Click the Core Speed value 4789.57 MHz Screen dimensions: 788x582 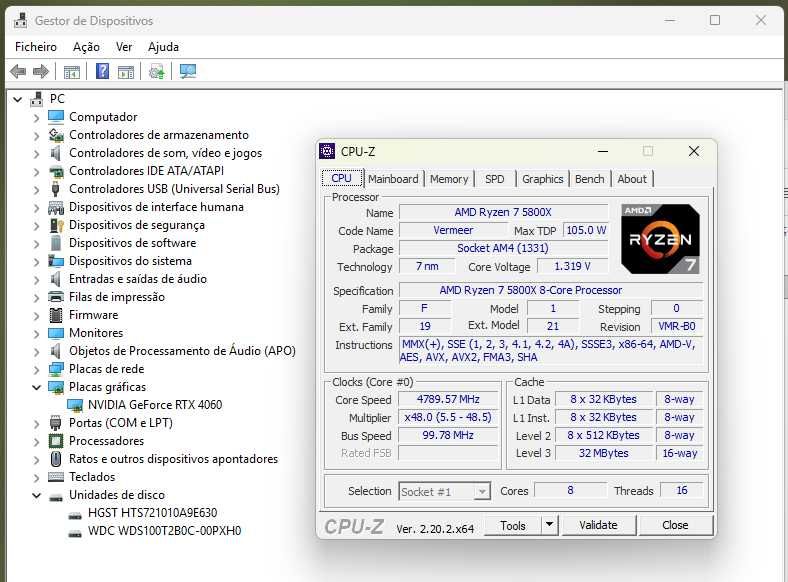(448, 399)
